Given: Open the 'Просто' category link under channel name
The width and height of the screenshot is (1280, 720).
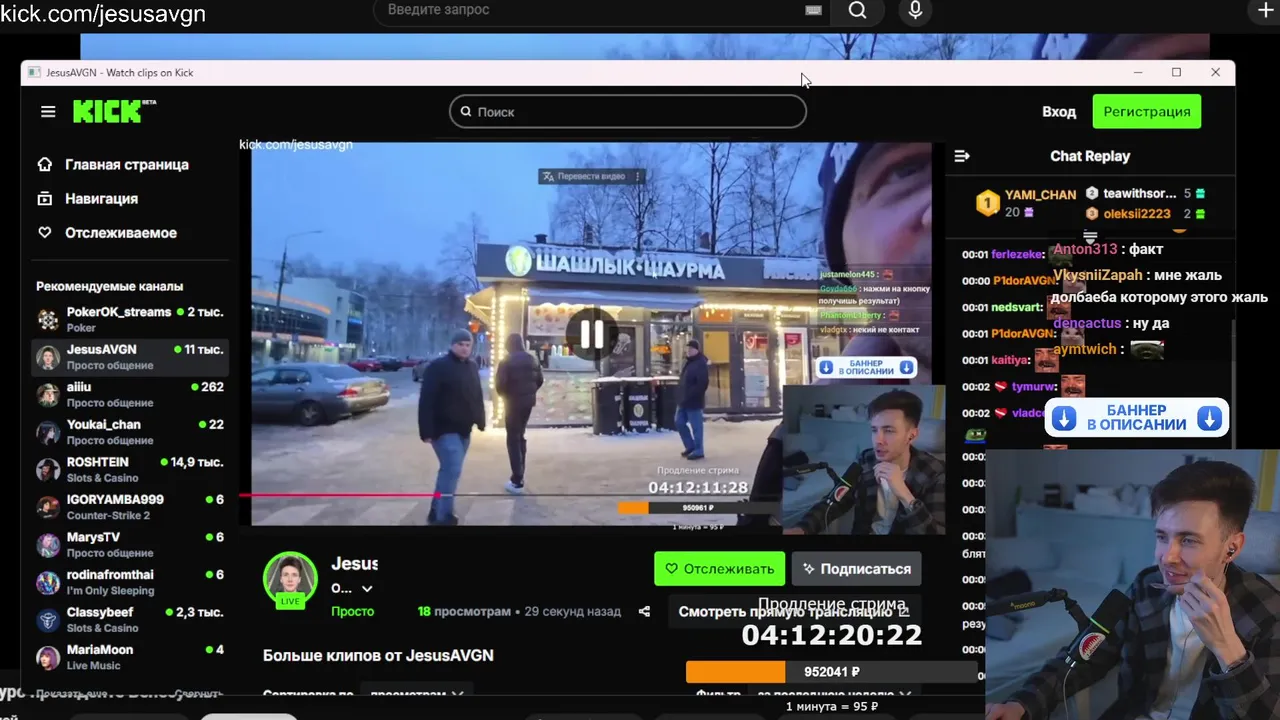Looking at the screenshot, I should pyautogui.click(x=352, y=611).
